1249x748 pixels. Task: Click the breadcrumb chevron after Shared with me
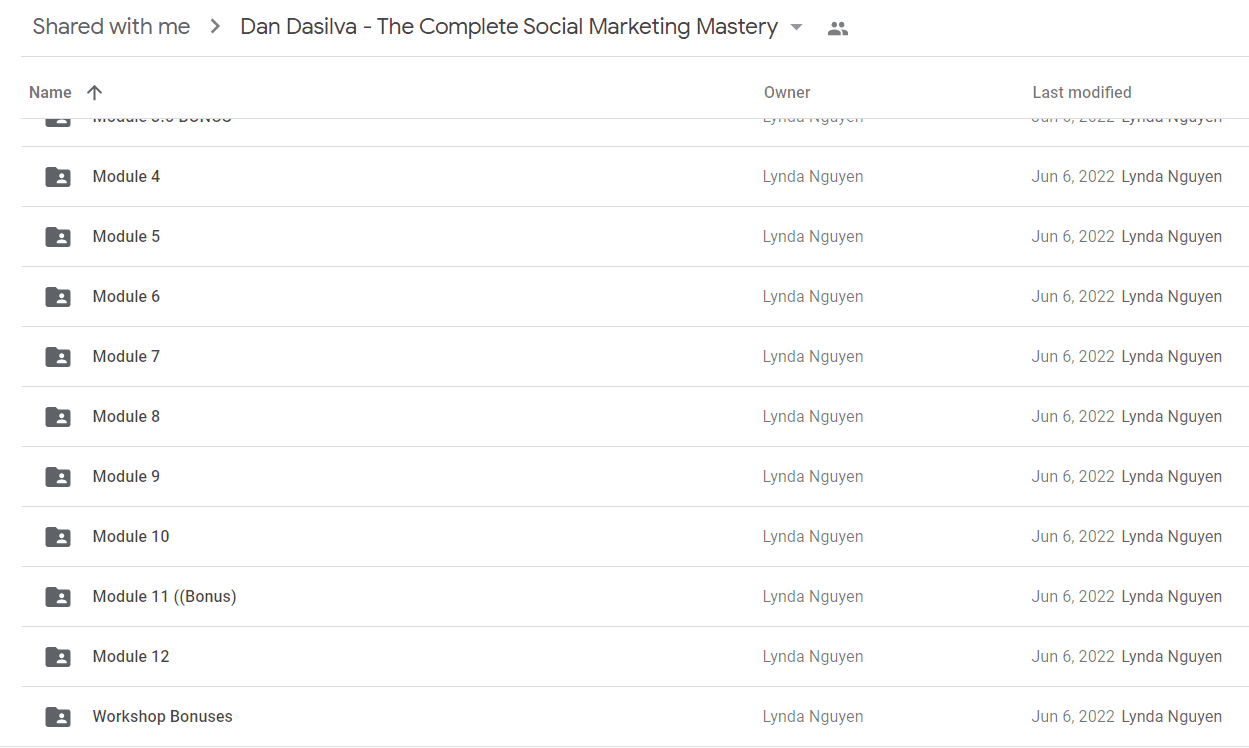pos(215,27)
